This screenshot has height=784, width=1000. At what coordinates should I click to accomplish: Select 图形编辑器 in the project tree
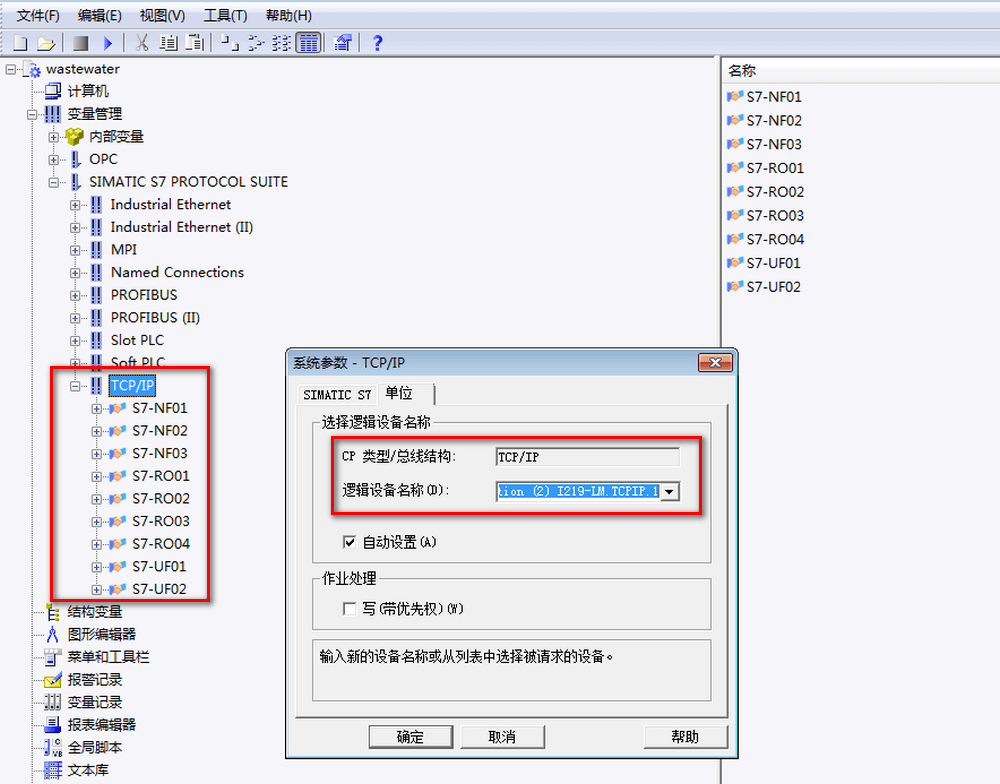pos(101,634)
